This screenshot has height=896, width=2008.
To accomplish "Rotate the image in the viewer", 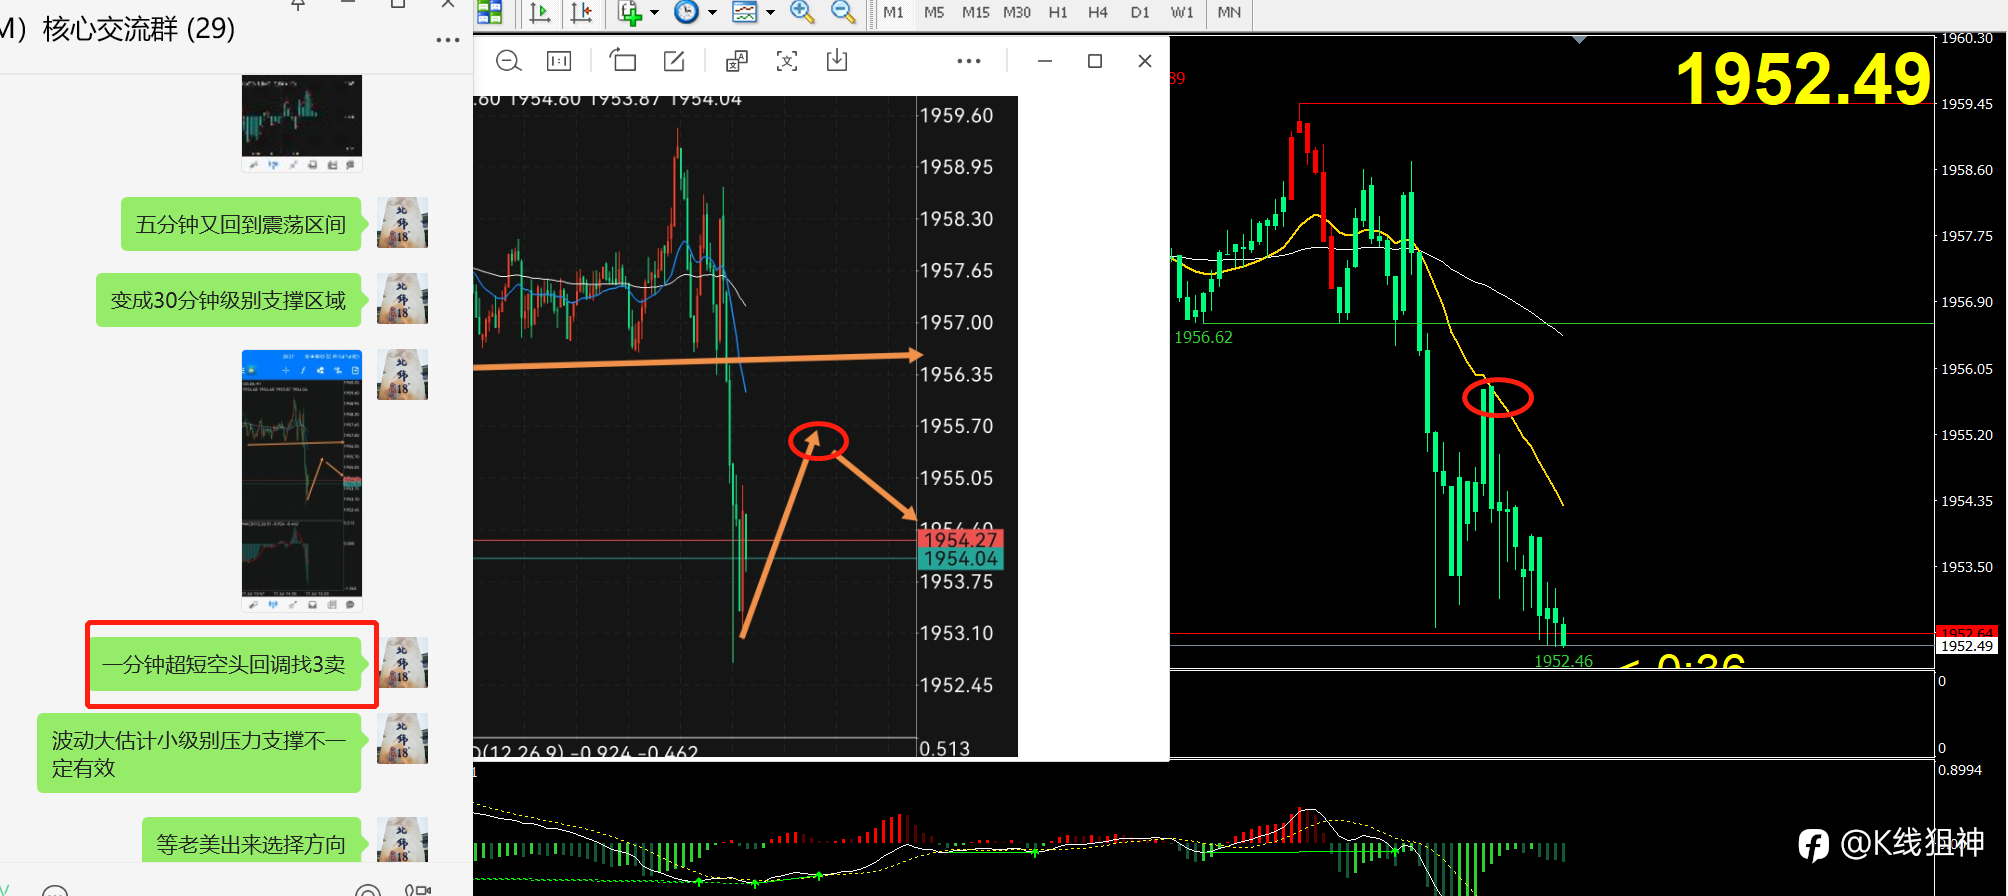I will pyautogui.click(x=623, y=61).
